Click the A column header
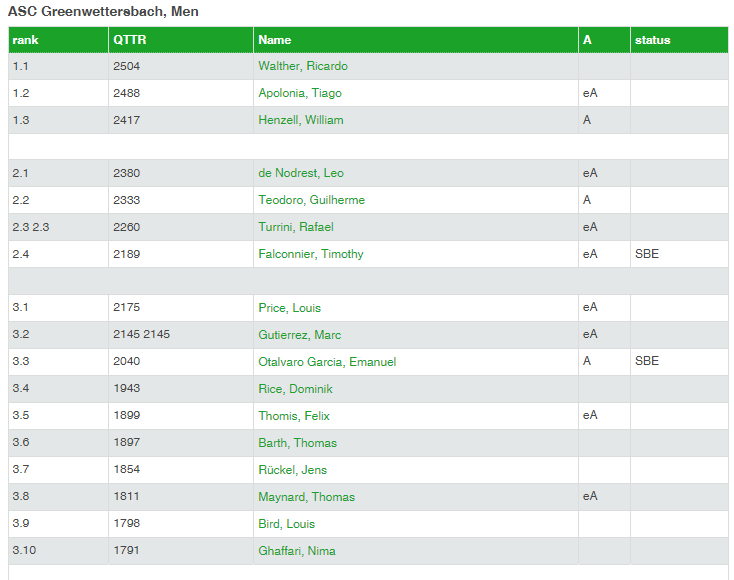Viewport: 734px width, 580px height. tap(604, 40)
